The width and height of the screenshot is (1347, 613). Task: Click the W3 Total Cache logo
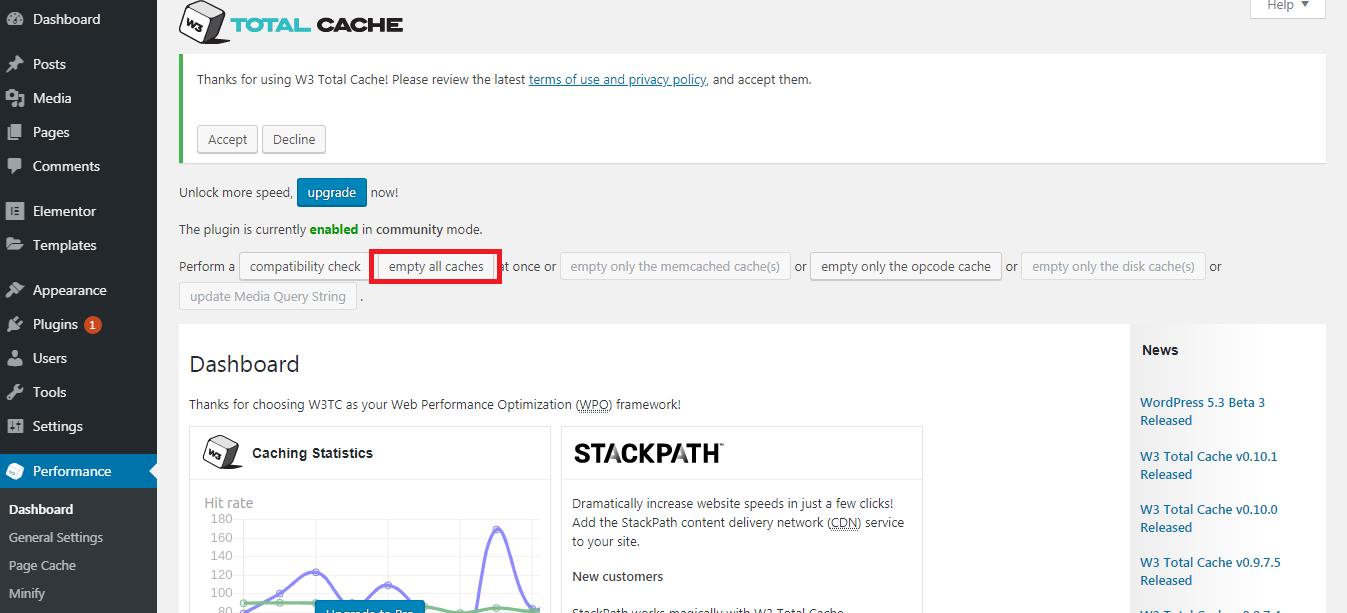point(291,23)
